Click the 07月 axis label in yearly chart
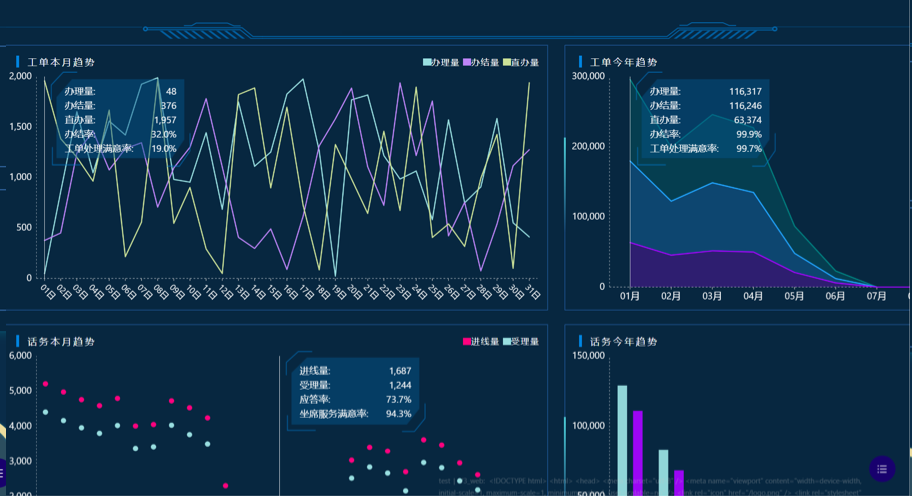 coord(876,296)
